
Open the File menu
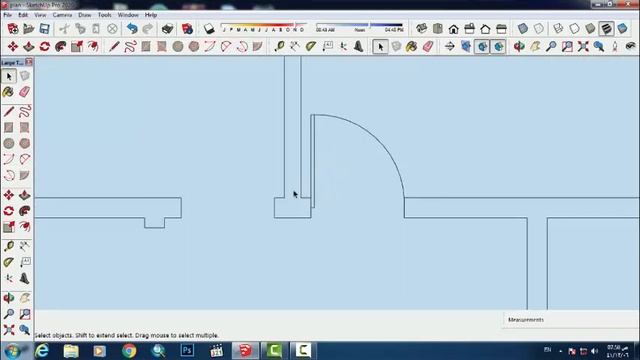click(7, 15)
